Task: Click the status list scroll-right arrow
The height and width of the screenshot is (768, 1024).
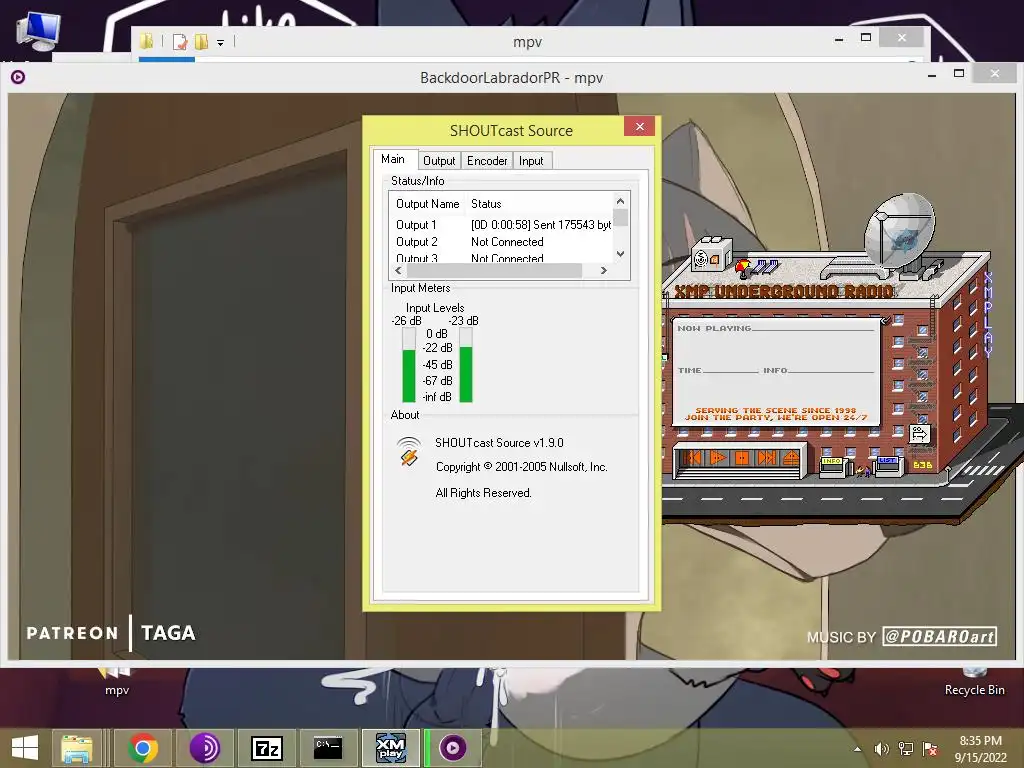Action: pos(604,270)
